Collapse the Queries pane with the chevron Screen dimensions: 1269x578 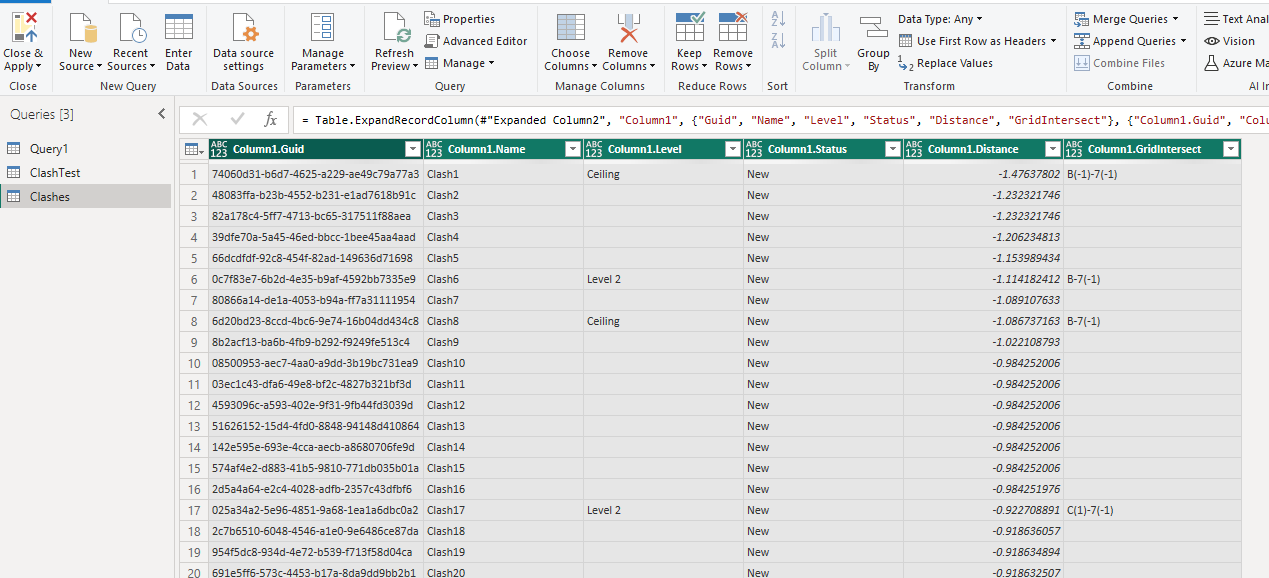pyautogui.click(x=162, y=114)
